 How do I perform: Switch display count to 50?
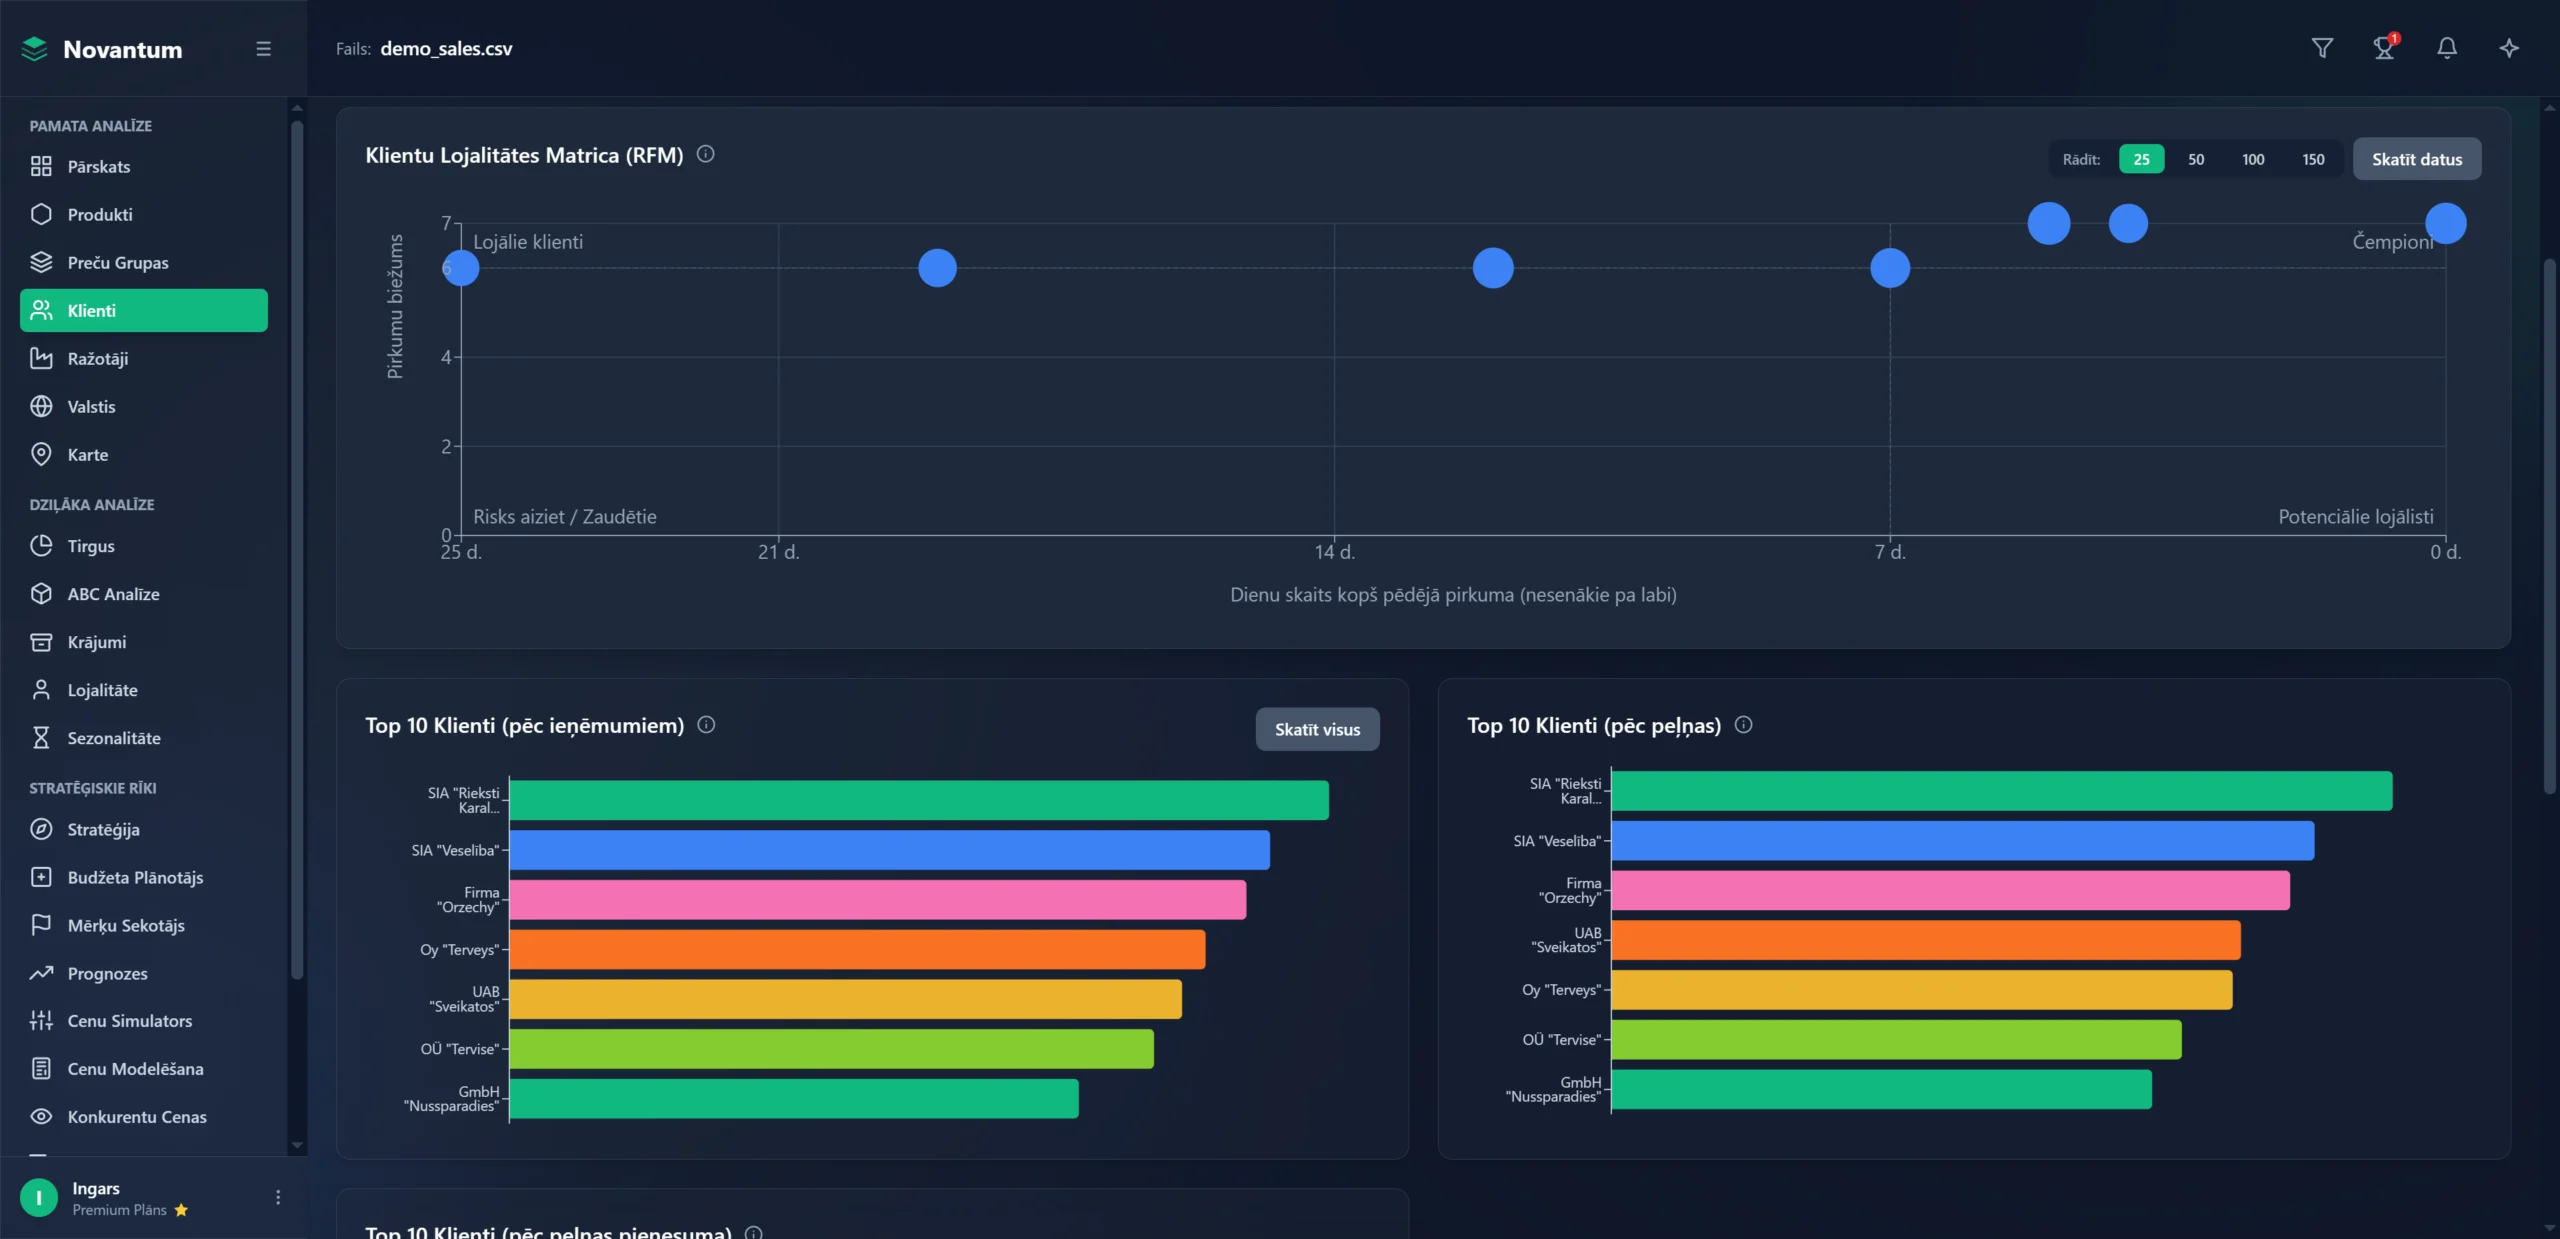pyautogui.click(x=2196, y=159)
